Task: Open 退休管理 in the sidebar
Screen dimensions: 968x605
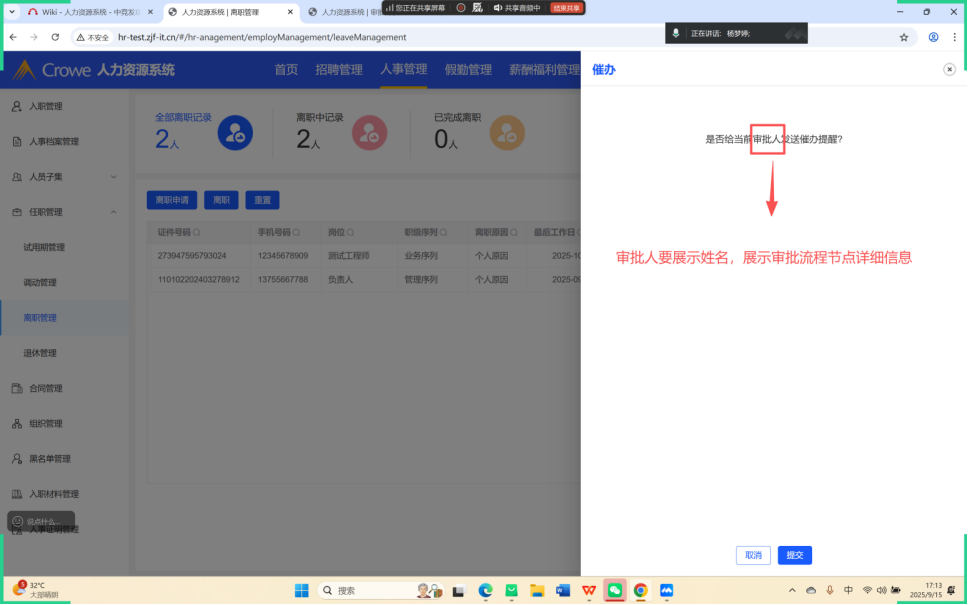Action: (x=64, y=353)
